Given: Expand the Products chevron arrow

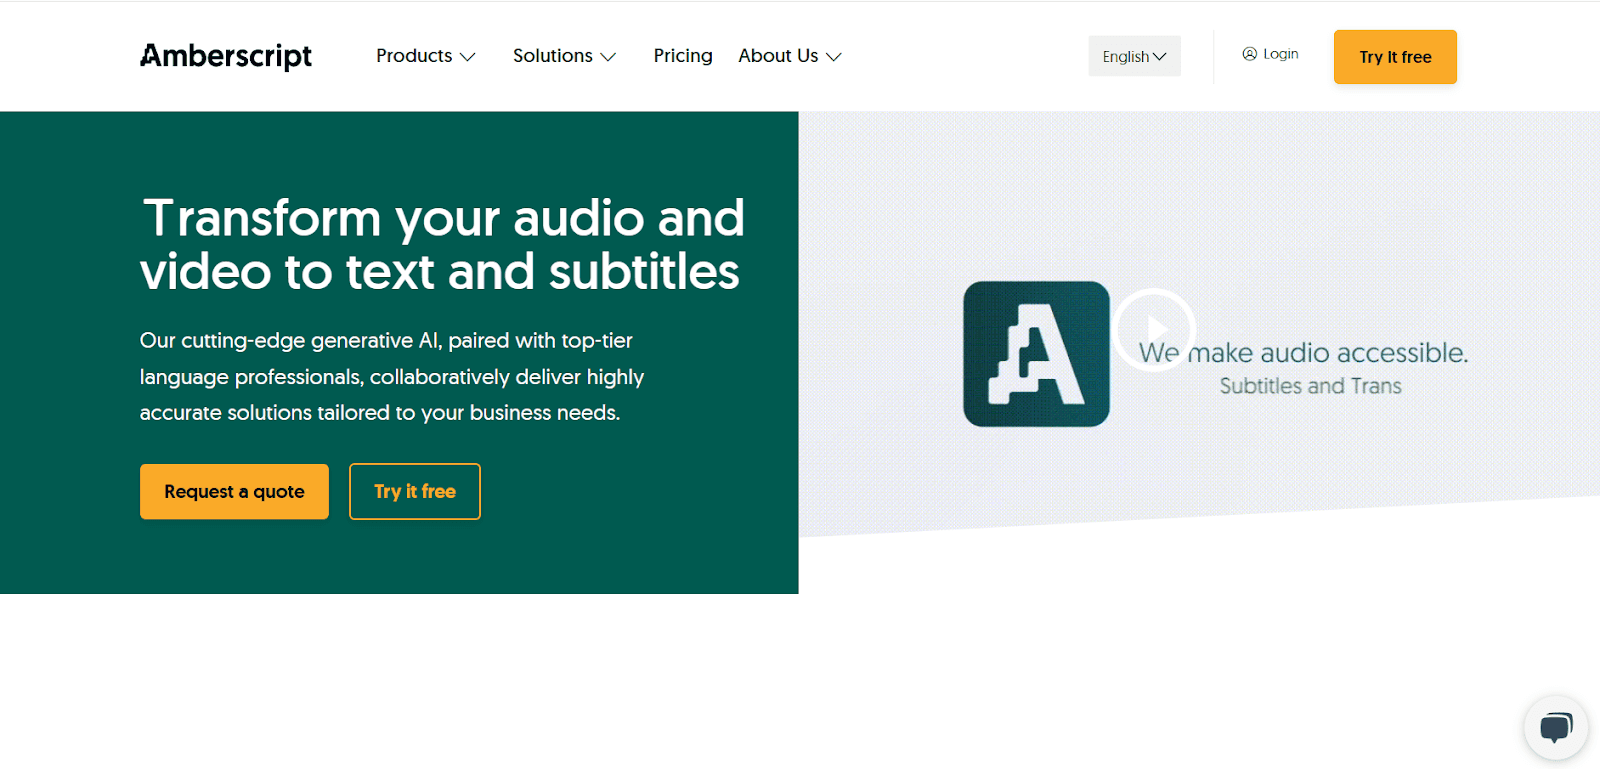Looking at the screenshot, I should click(467, 57).
